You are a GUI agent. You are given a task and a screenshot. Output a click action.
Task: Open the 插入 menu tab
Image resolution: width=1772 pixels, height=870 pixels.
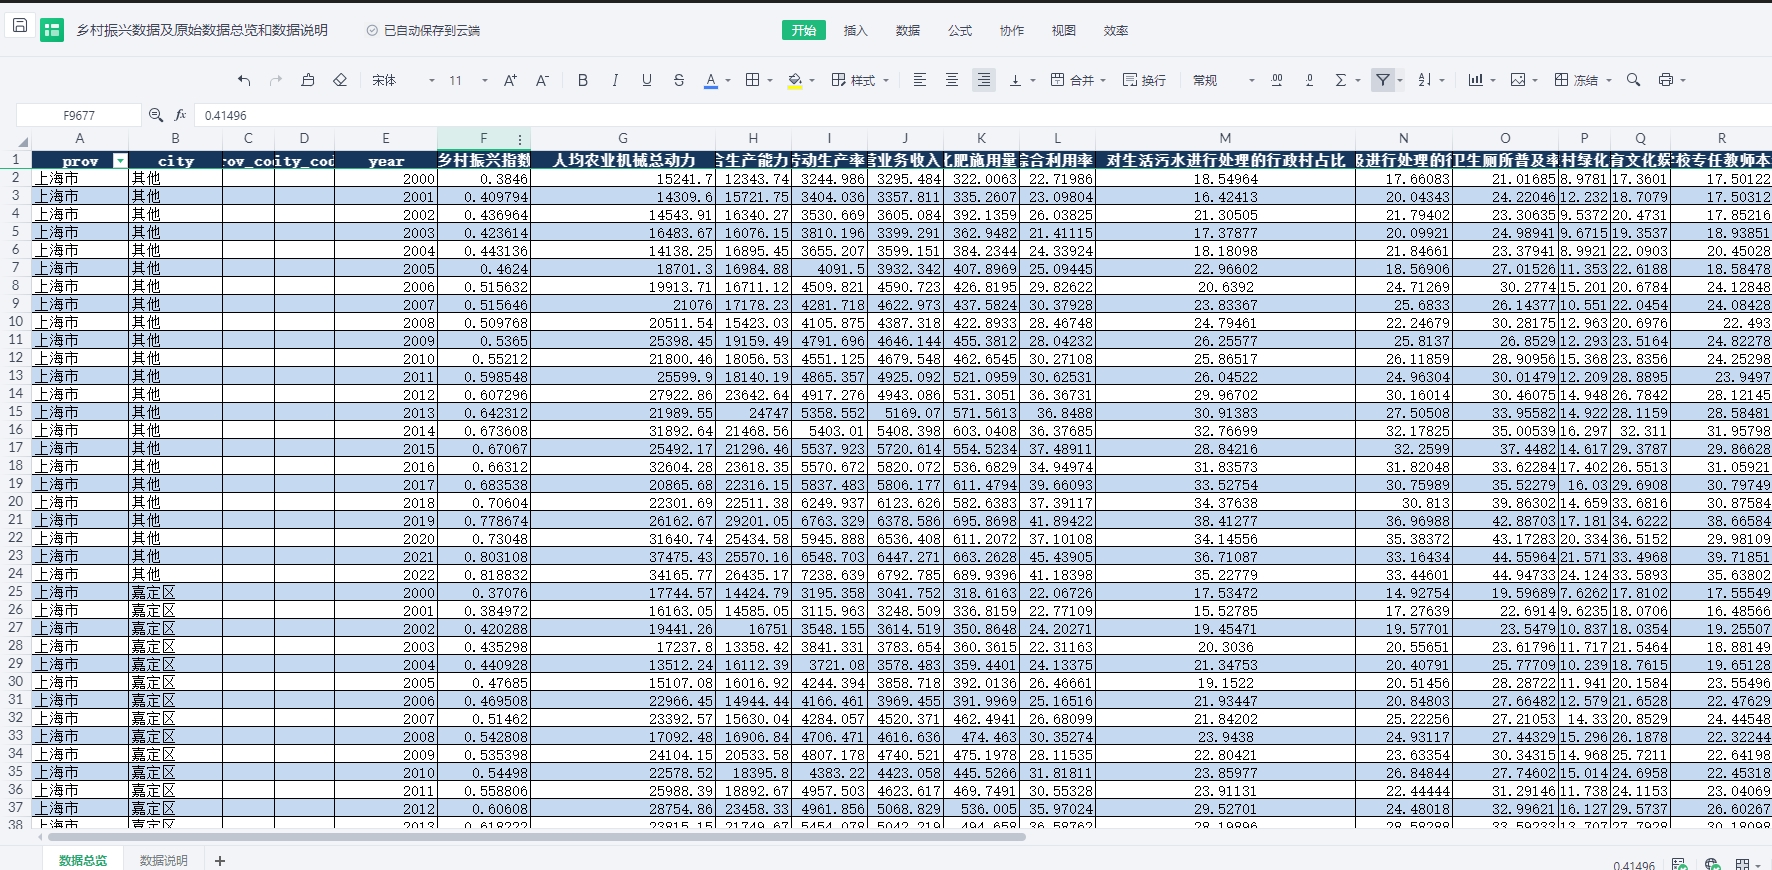(x=855, y=30)
